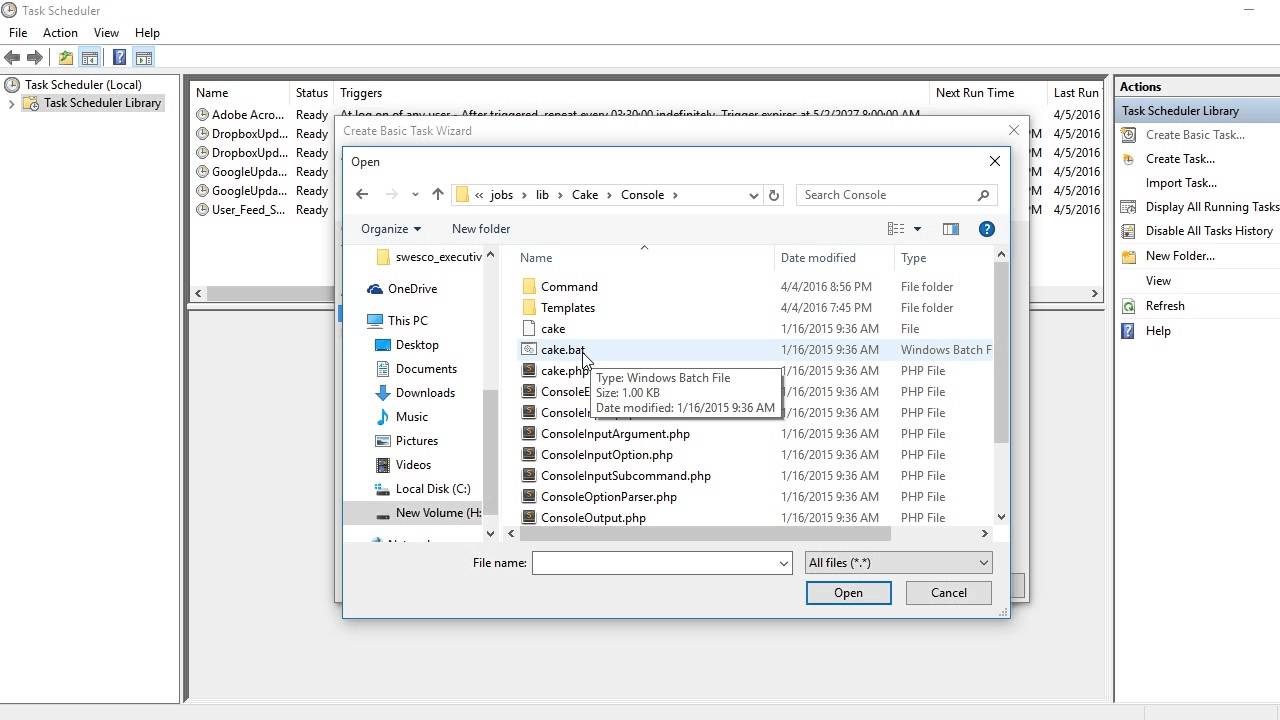Viewport: 1280px width, 720px height.
Task: Open the view options dropdown arrow
Action: 917,229
